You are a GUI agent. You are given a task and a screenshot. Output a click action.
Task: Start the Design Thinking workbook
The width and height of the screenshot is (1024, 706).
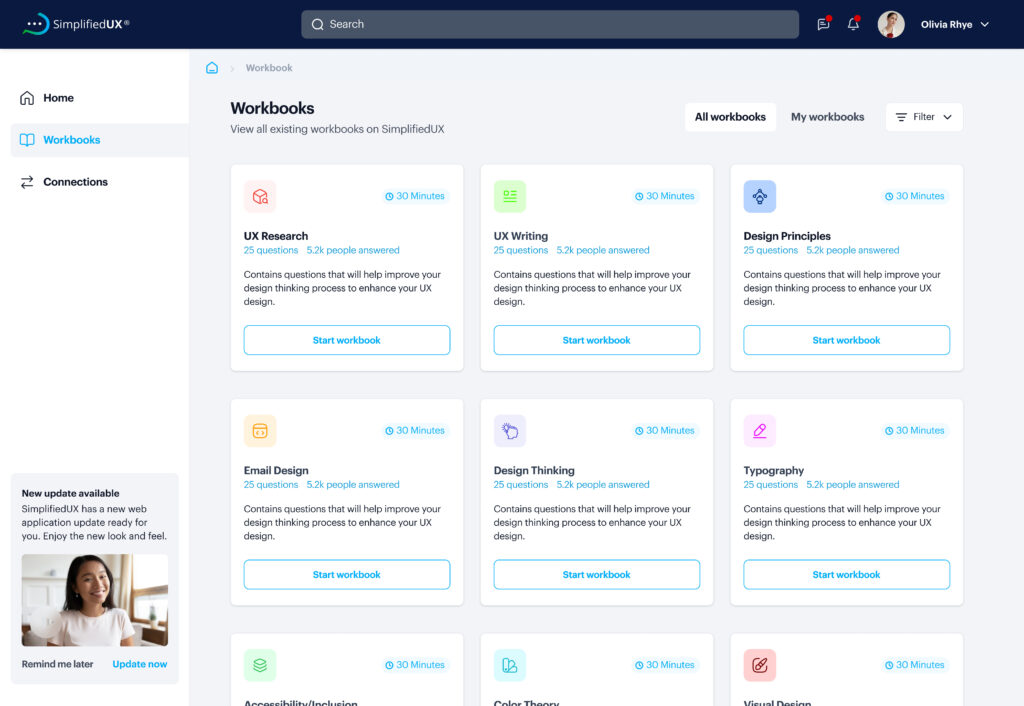pyautogui.click(x=597, y=575)
